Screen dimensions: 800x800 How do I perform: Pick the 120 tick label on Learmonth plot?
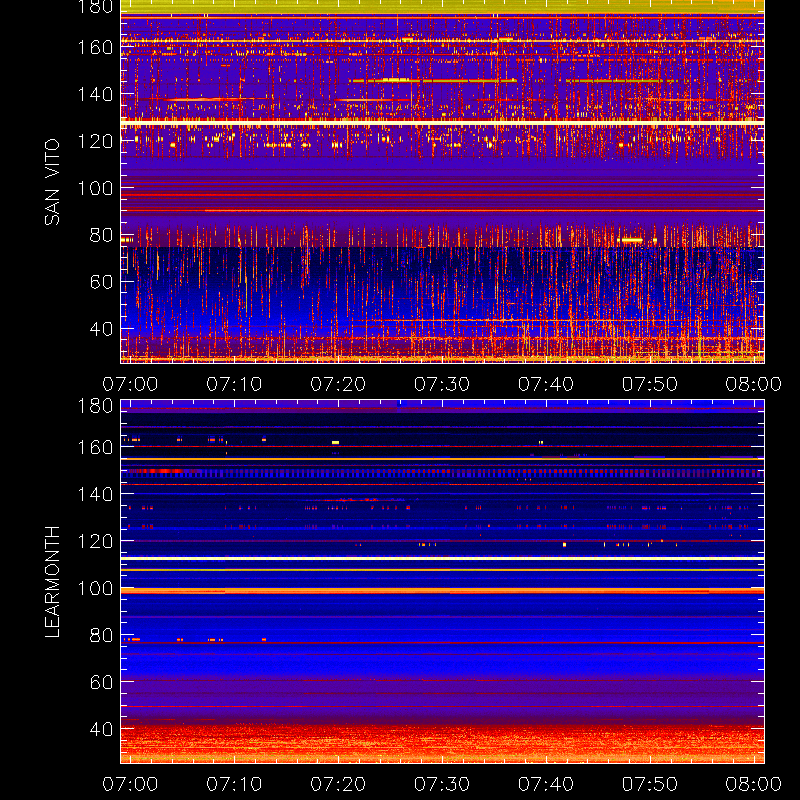pyautogui.click(x=95, y=541)
